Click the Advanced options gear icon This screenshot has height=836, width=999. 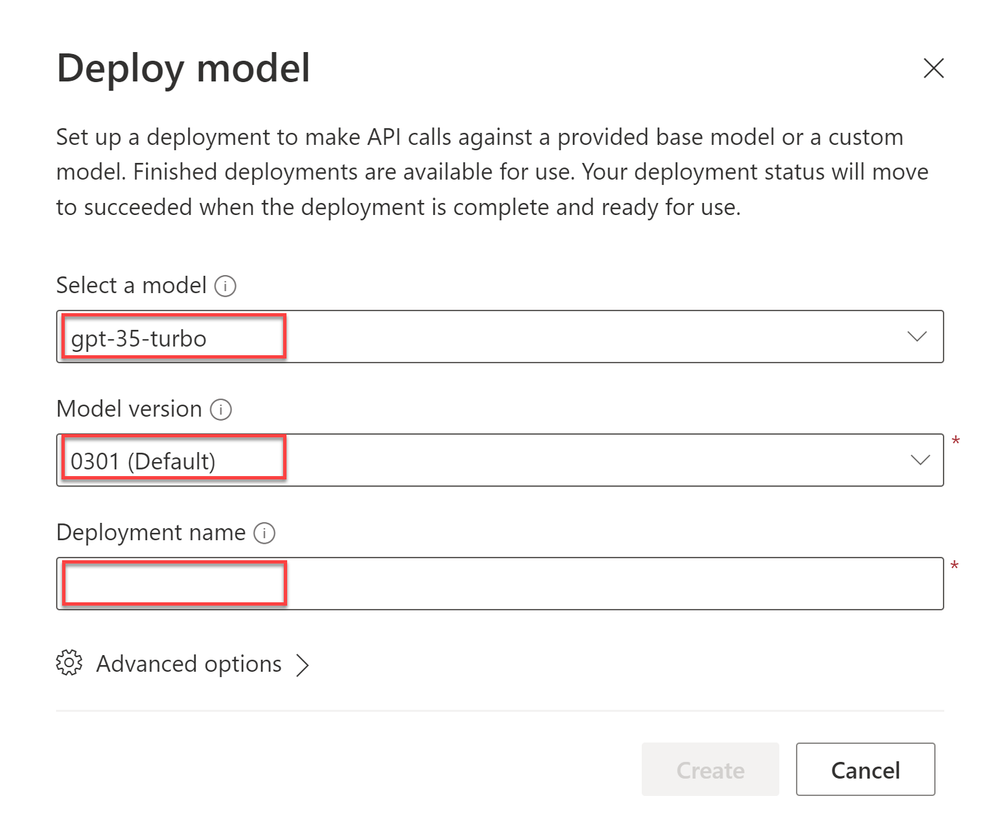pos(69,663)
